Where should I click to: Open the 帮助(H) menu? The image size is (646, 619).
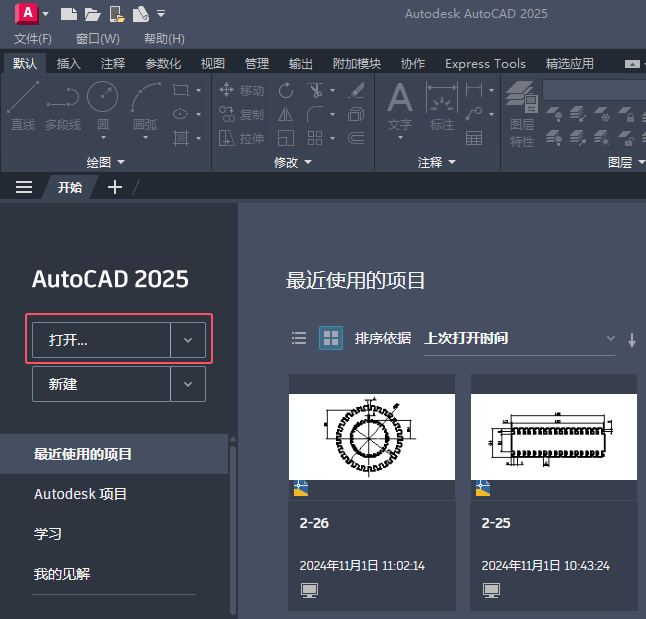(164, 39)
